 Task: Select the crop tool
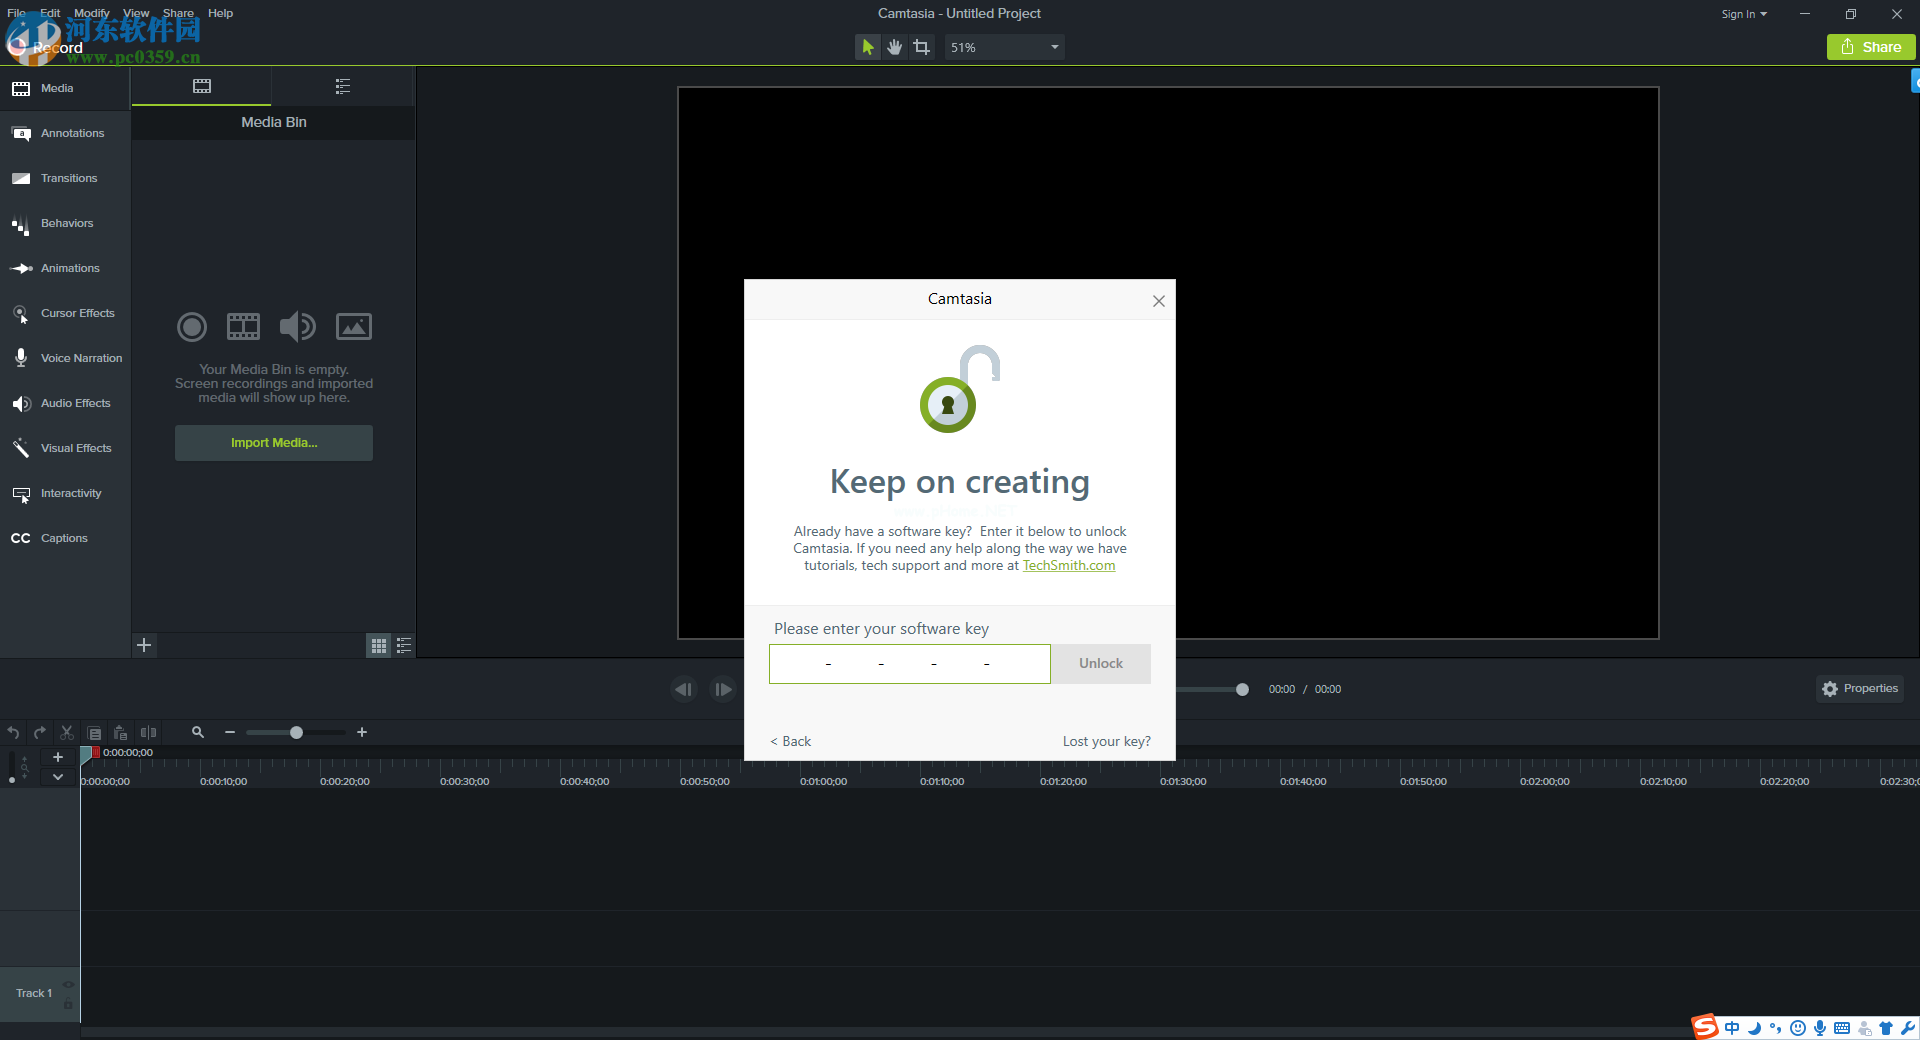point(921,47)
